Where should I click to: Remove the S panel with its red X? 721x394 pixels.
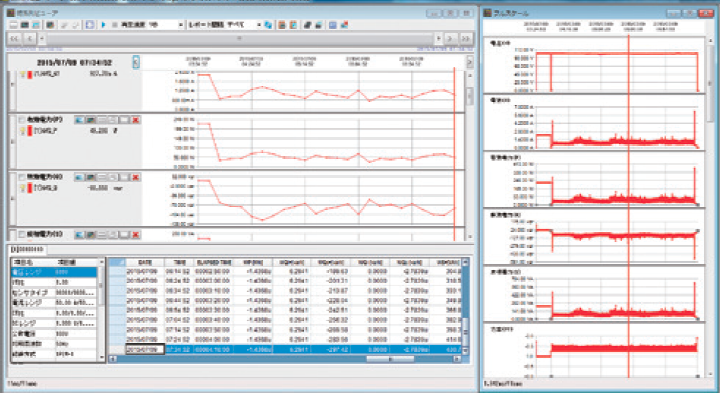pos(136,234)
